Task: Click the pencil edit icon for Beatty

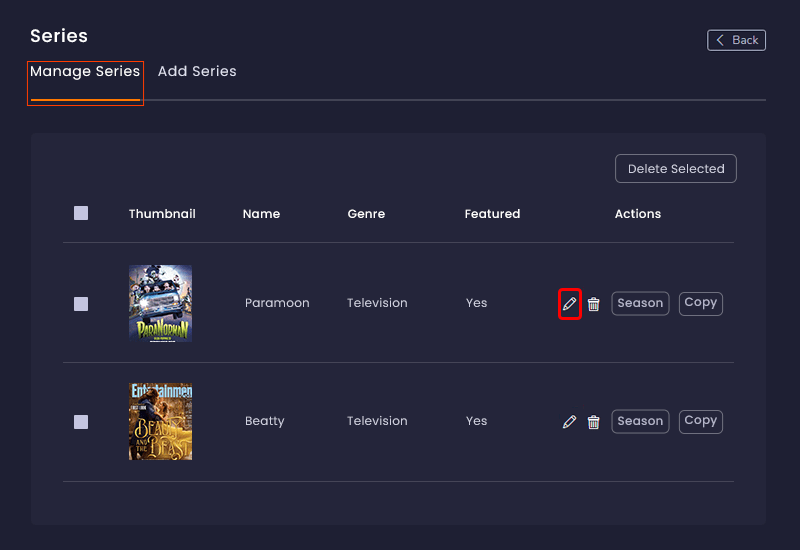Action: (569, 422)
